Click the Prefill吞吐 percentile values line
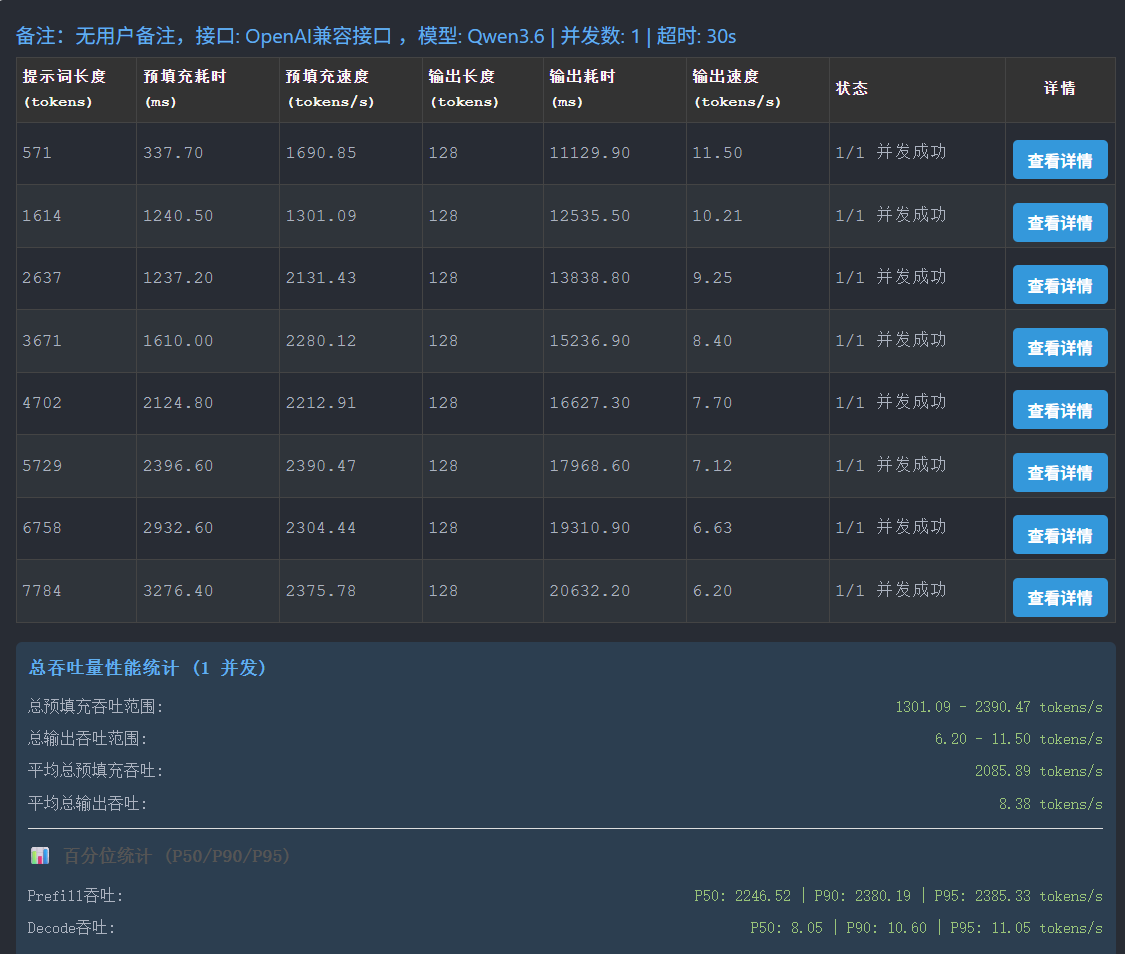The width and height of the screenshot is (1125, 954). coord(898,896)
